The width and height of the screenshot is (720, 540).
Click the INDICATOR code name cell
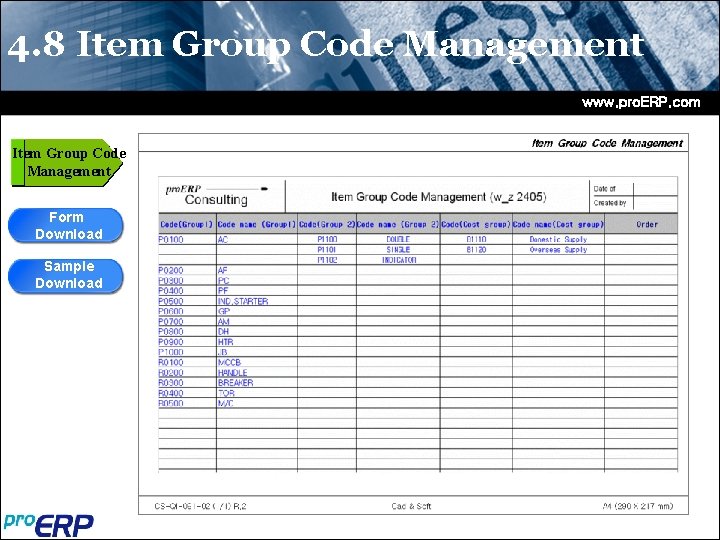(399, 260)
